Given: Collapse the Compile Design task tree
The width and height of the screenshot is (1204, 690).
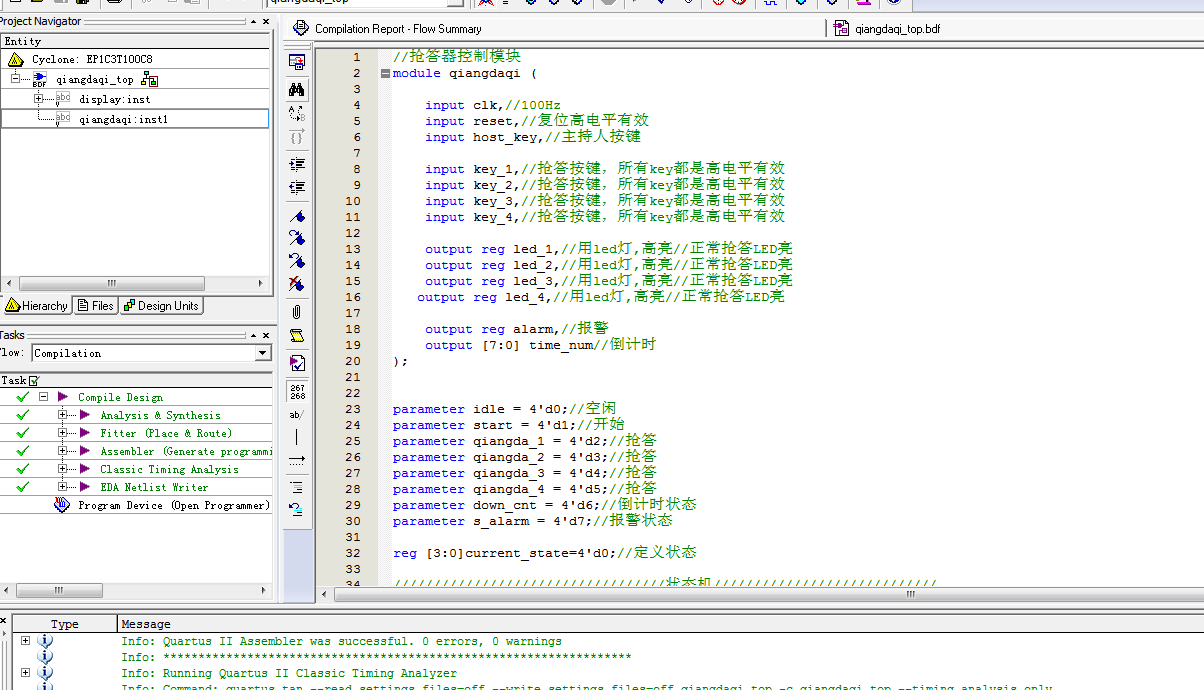Looking at the screenshot, I should coord(43,397).
